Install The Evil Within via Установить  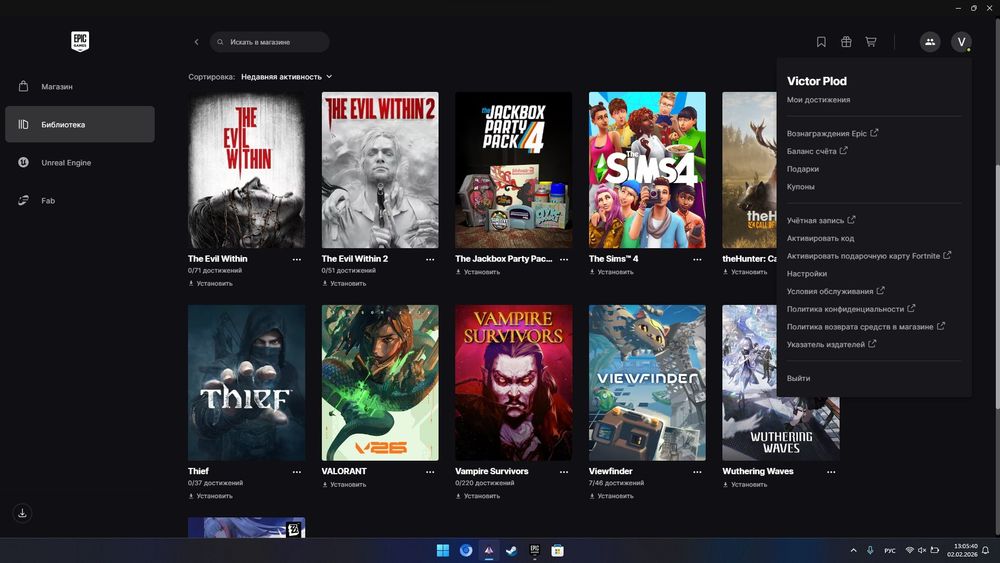[x=210, y=283]
